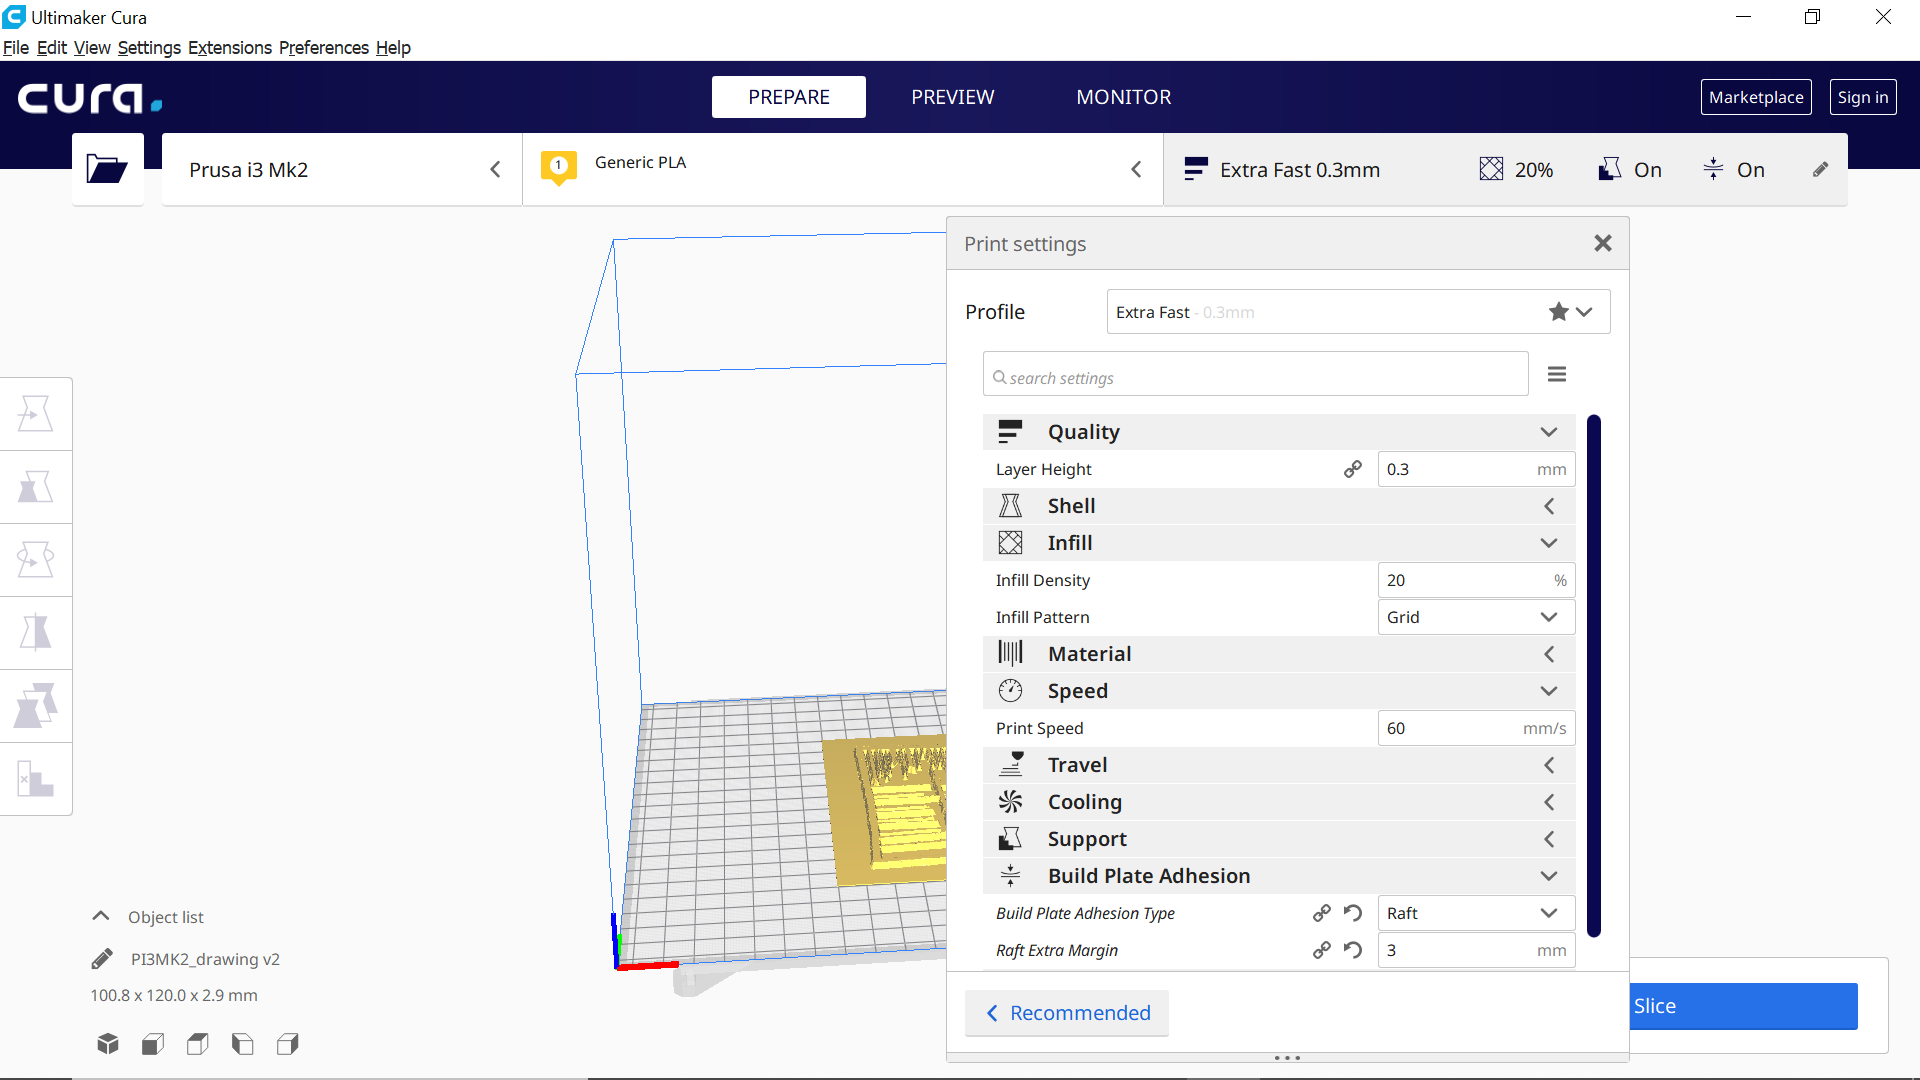
Task: Select the Scale tool in left toolbar
Action: (x=36, y=487)
